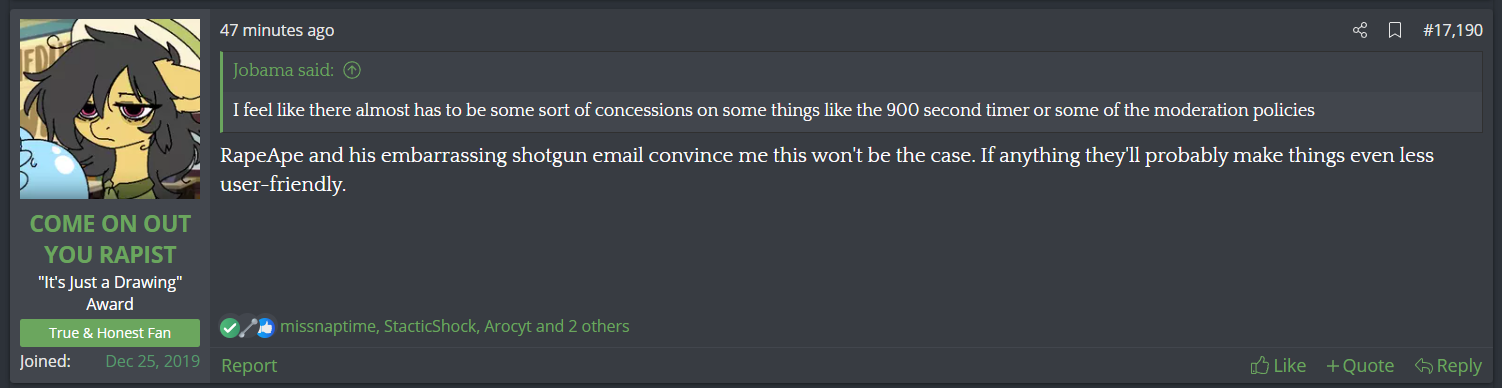Click the "It's Just a Drawing" Award title
The image size is (1502, 388).
coord(110,293)
